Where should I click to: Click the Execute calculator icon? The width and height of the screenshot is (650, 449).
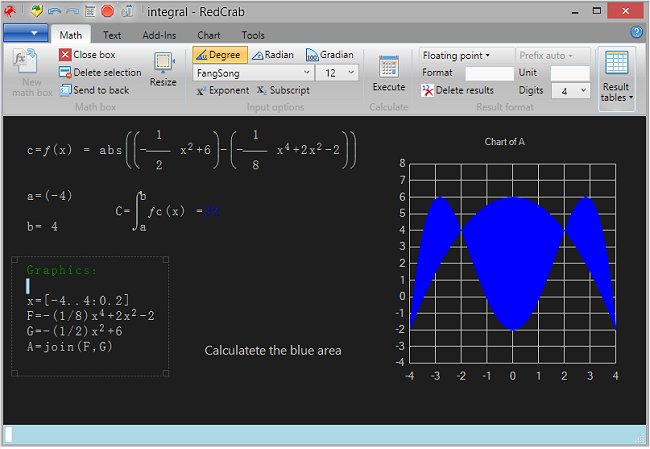(389, 67)
